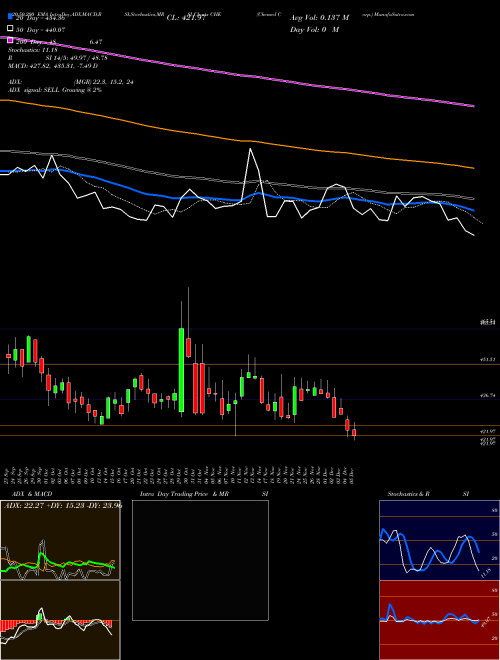Click the ADX & MACD panel title
Screen dimensions: 500x660
[32, 494]
